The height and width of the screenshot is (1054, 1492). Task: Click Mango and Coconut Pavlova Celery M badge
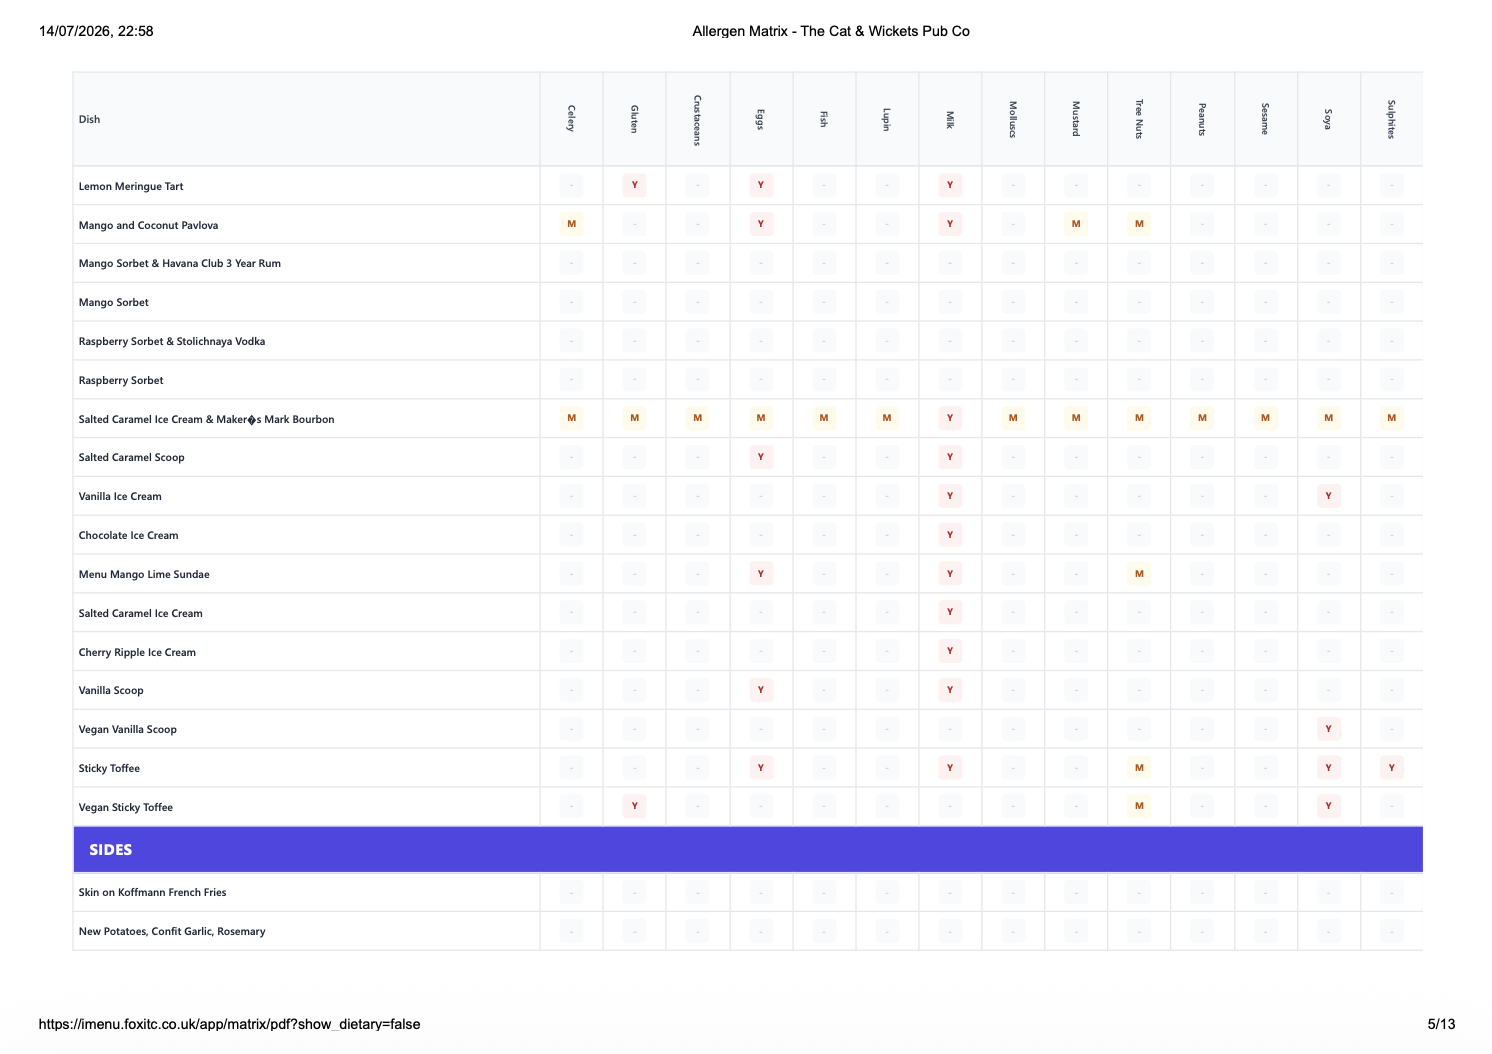point(571,224)
